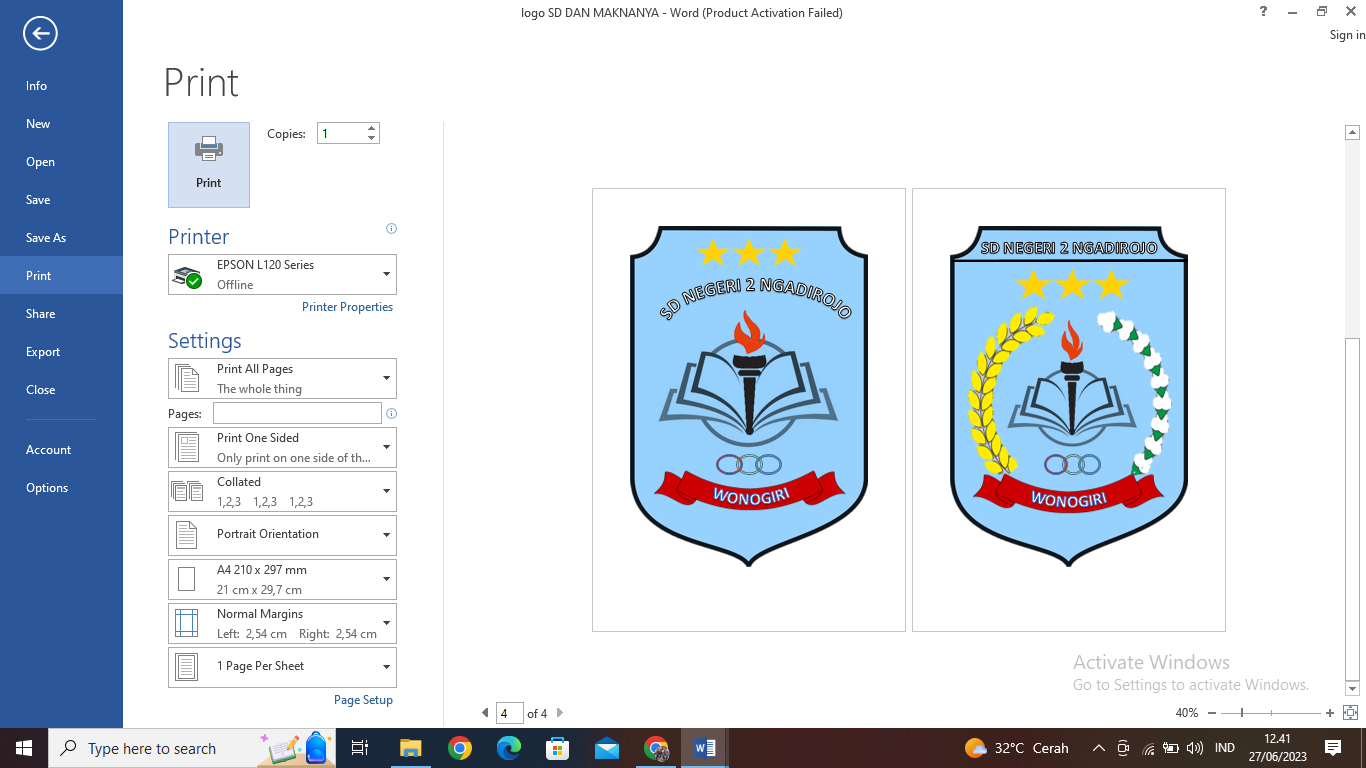Click the zoom out minus icon
The width and height of the screenshot is (1366, 768).
[x=1212, y=713]
